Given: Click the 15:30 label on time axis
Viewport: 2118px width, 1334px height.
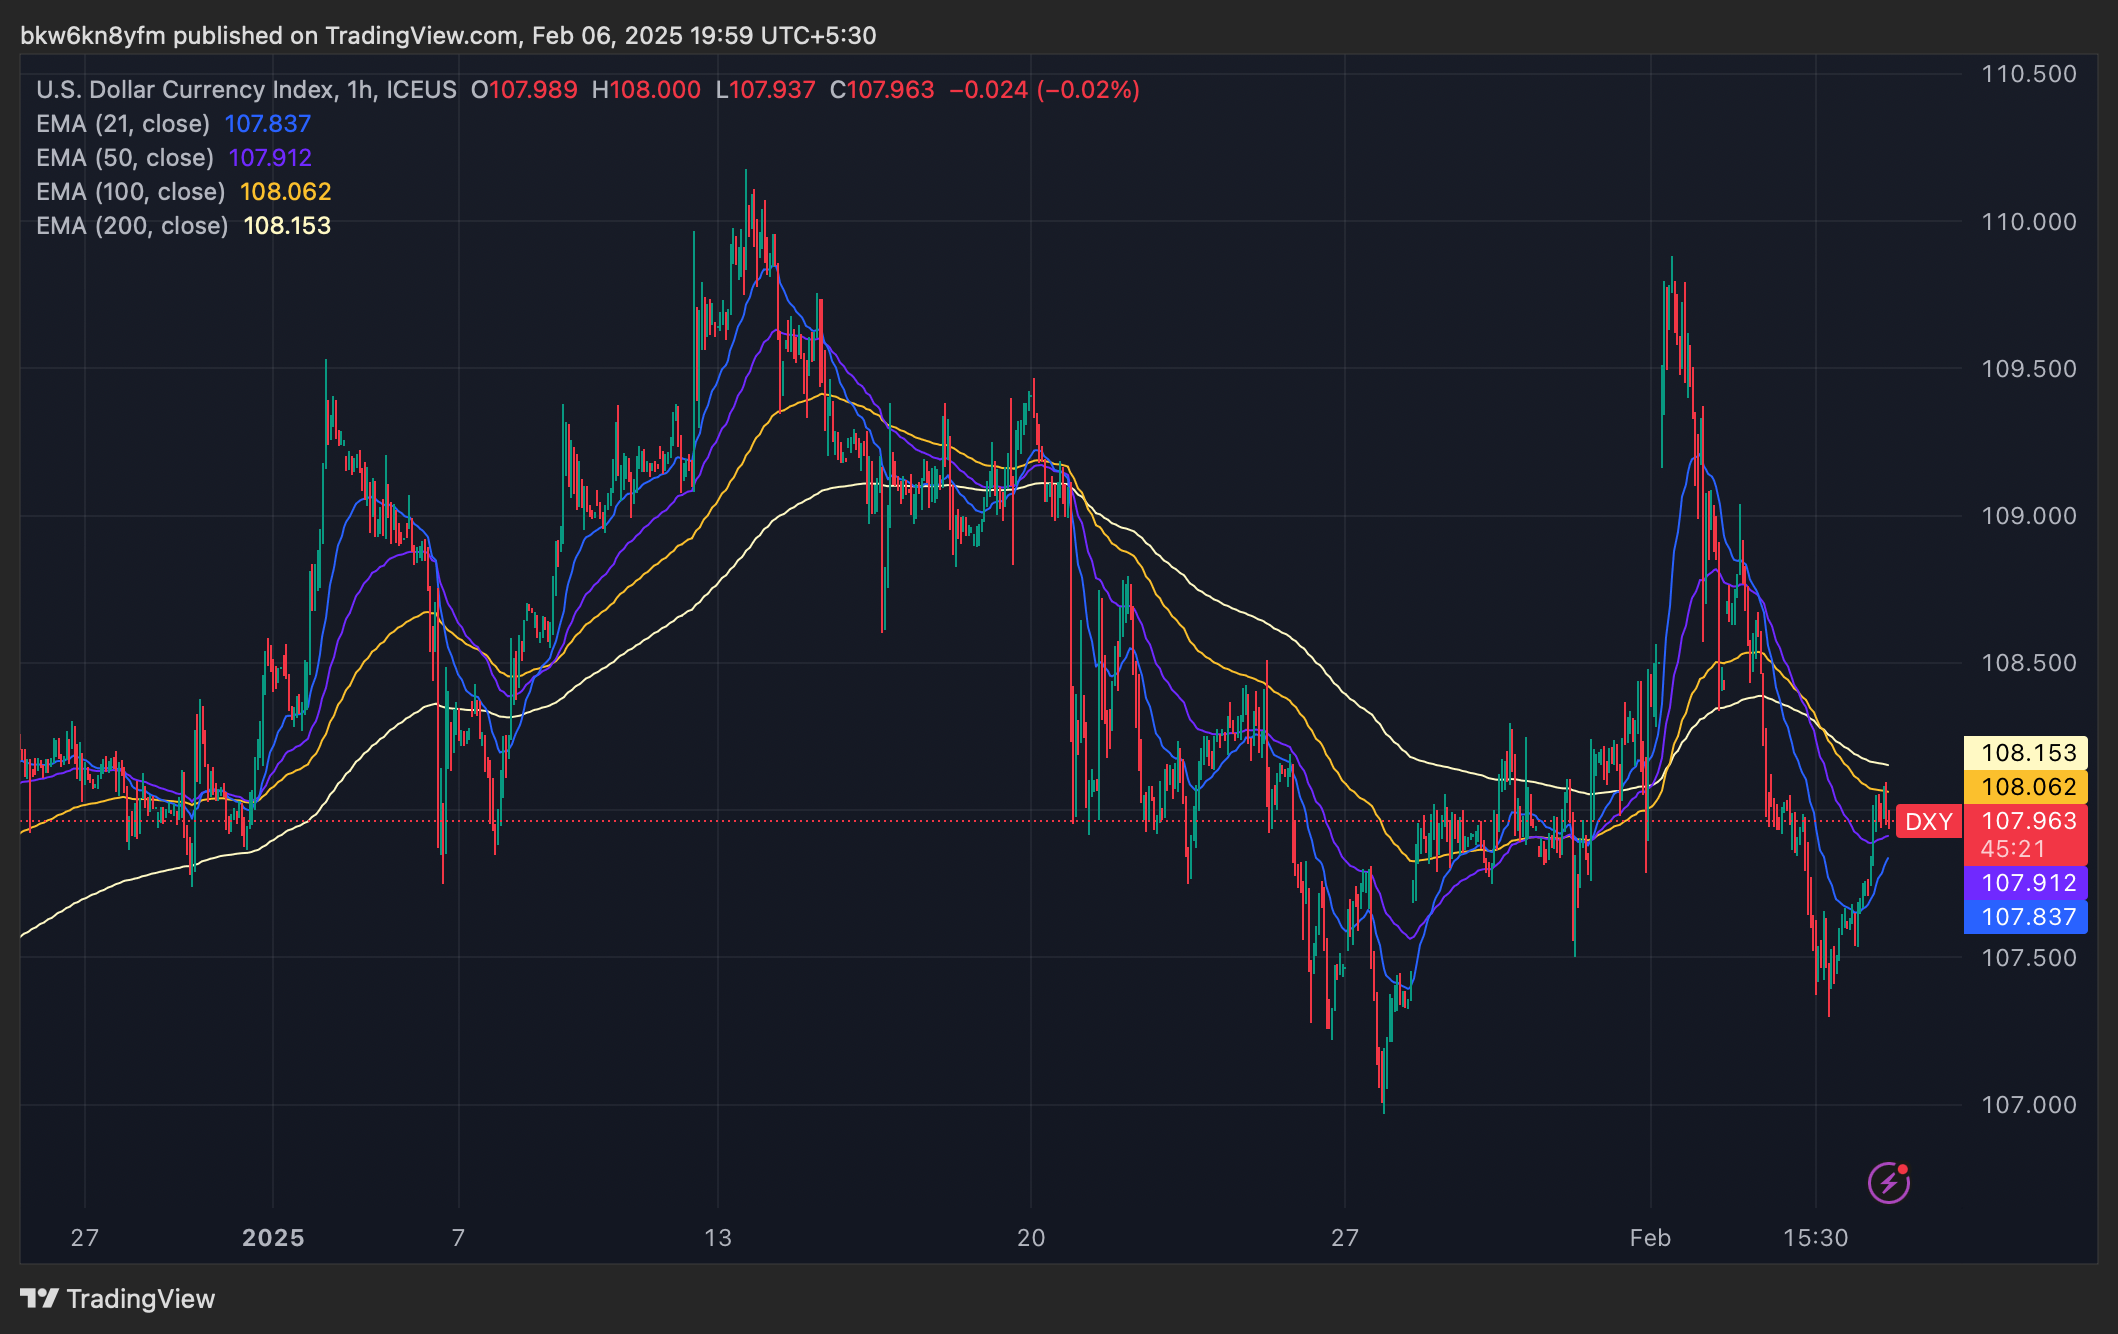Looking at the screenshot, I should click(x=1815, y=1238).
